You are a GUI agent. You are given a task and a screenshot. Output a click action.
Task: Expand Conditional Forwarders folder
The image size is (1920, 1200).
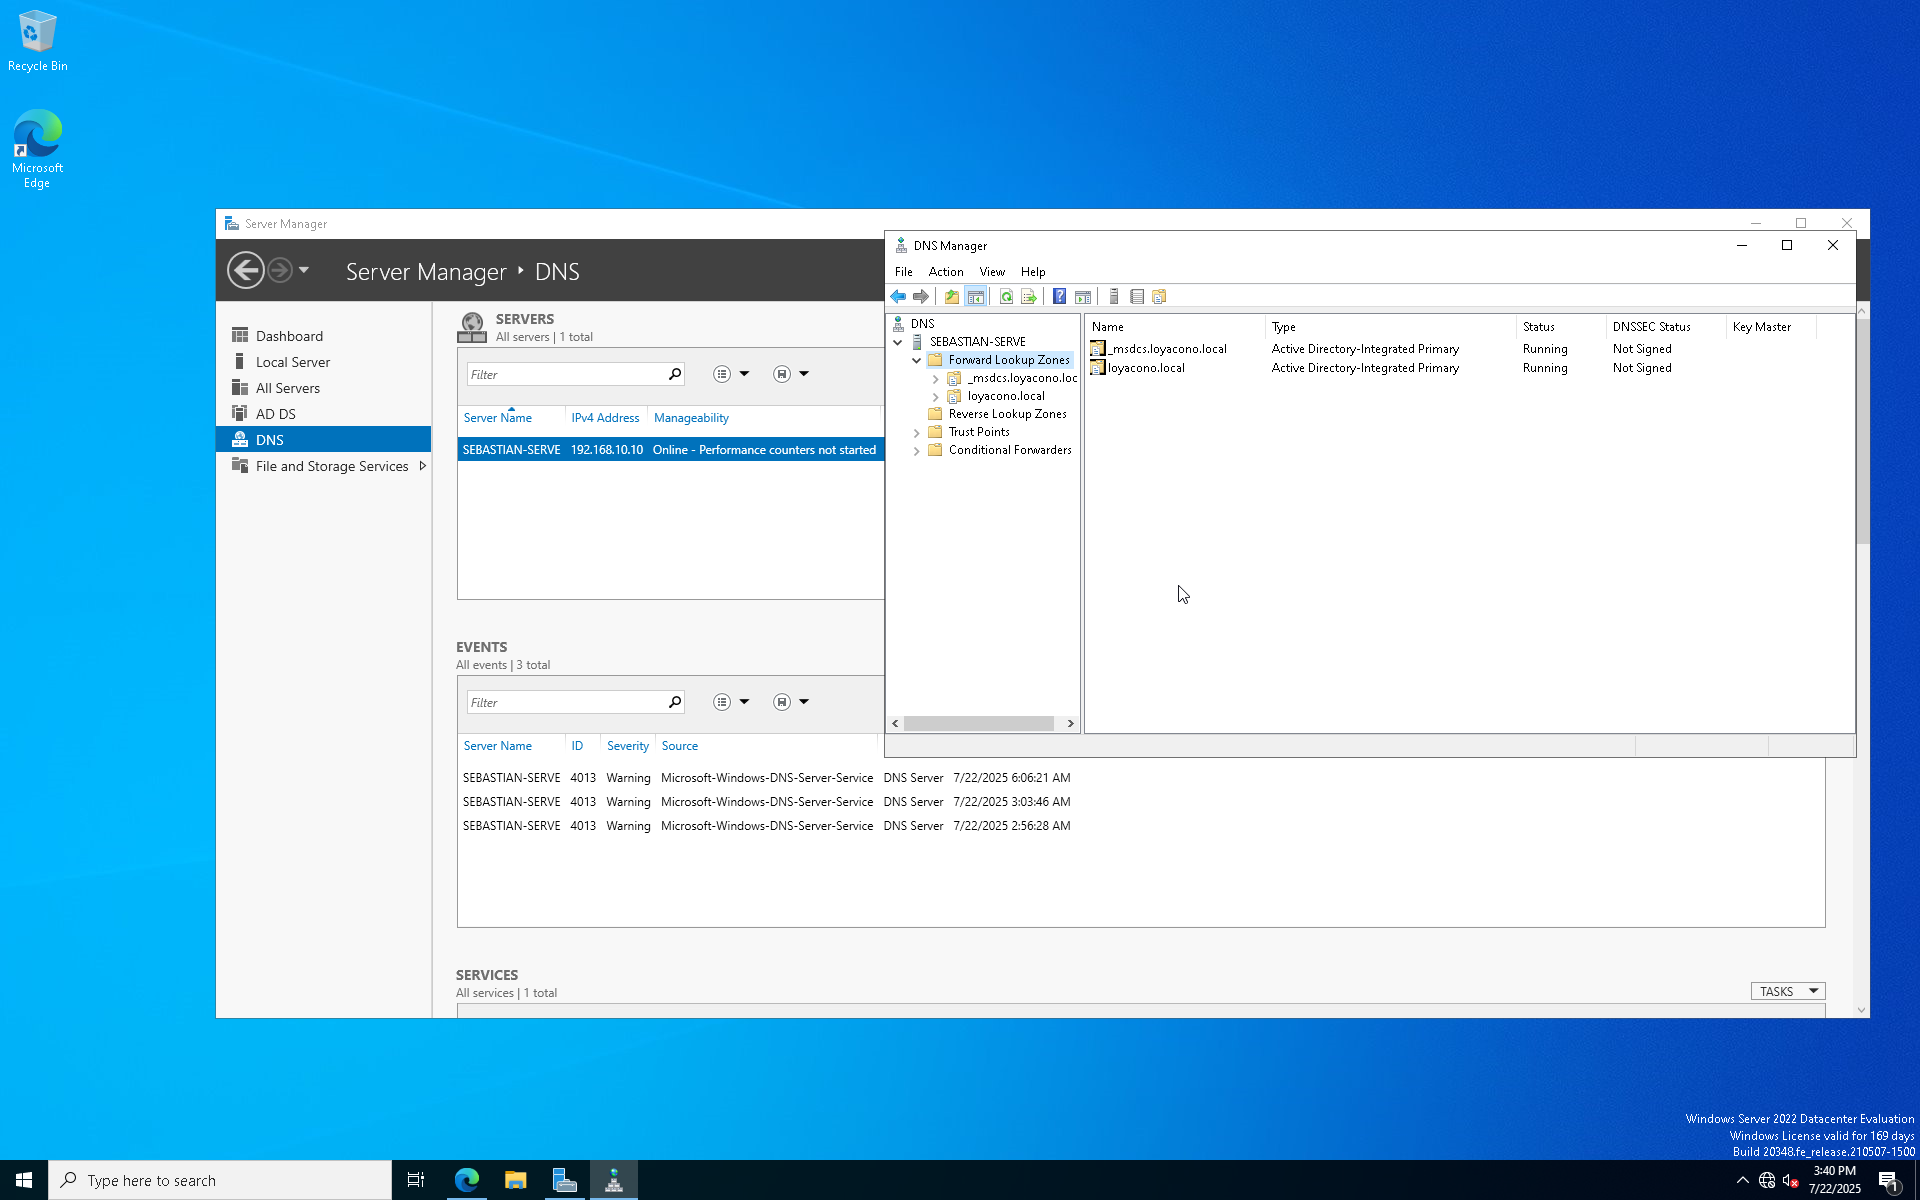916,451
